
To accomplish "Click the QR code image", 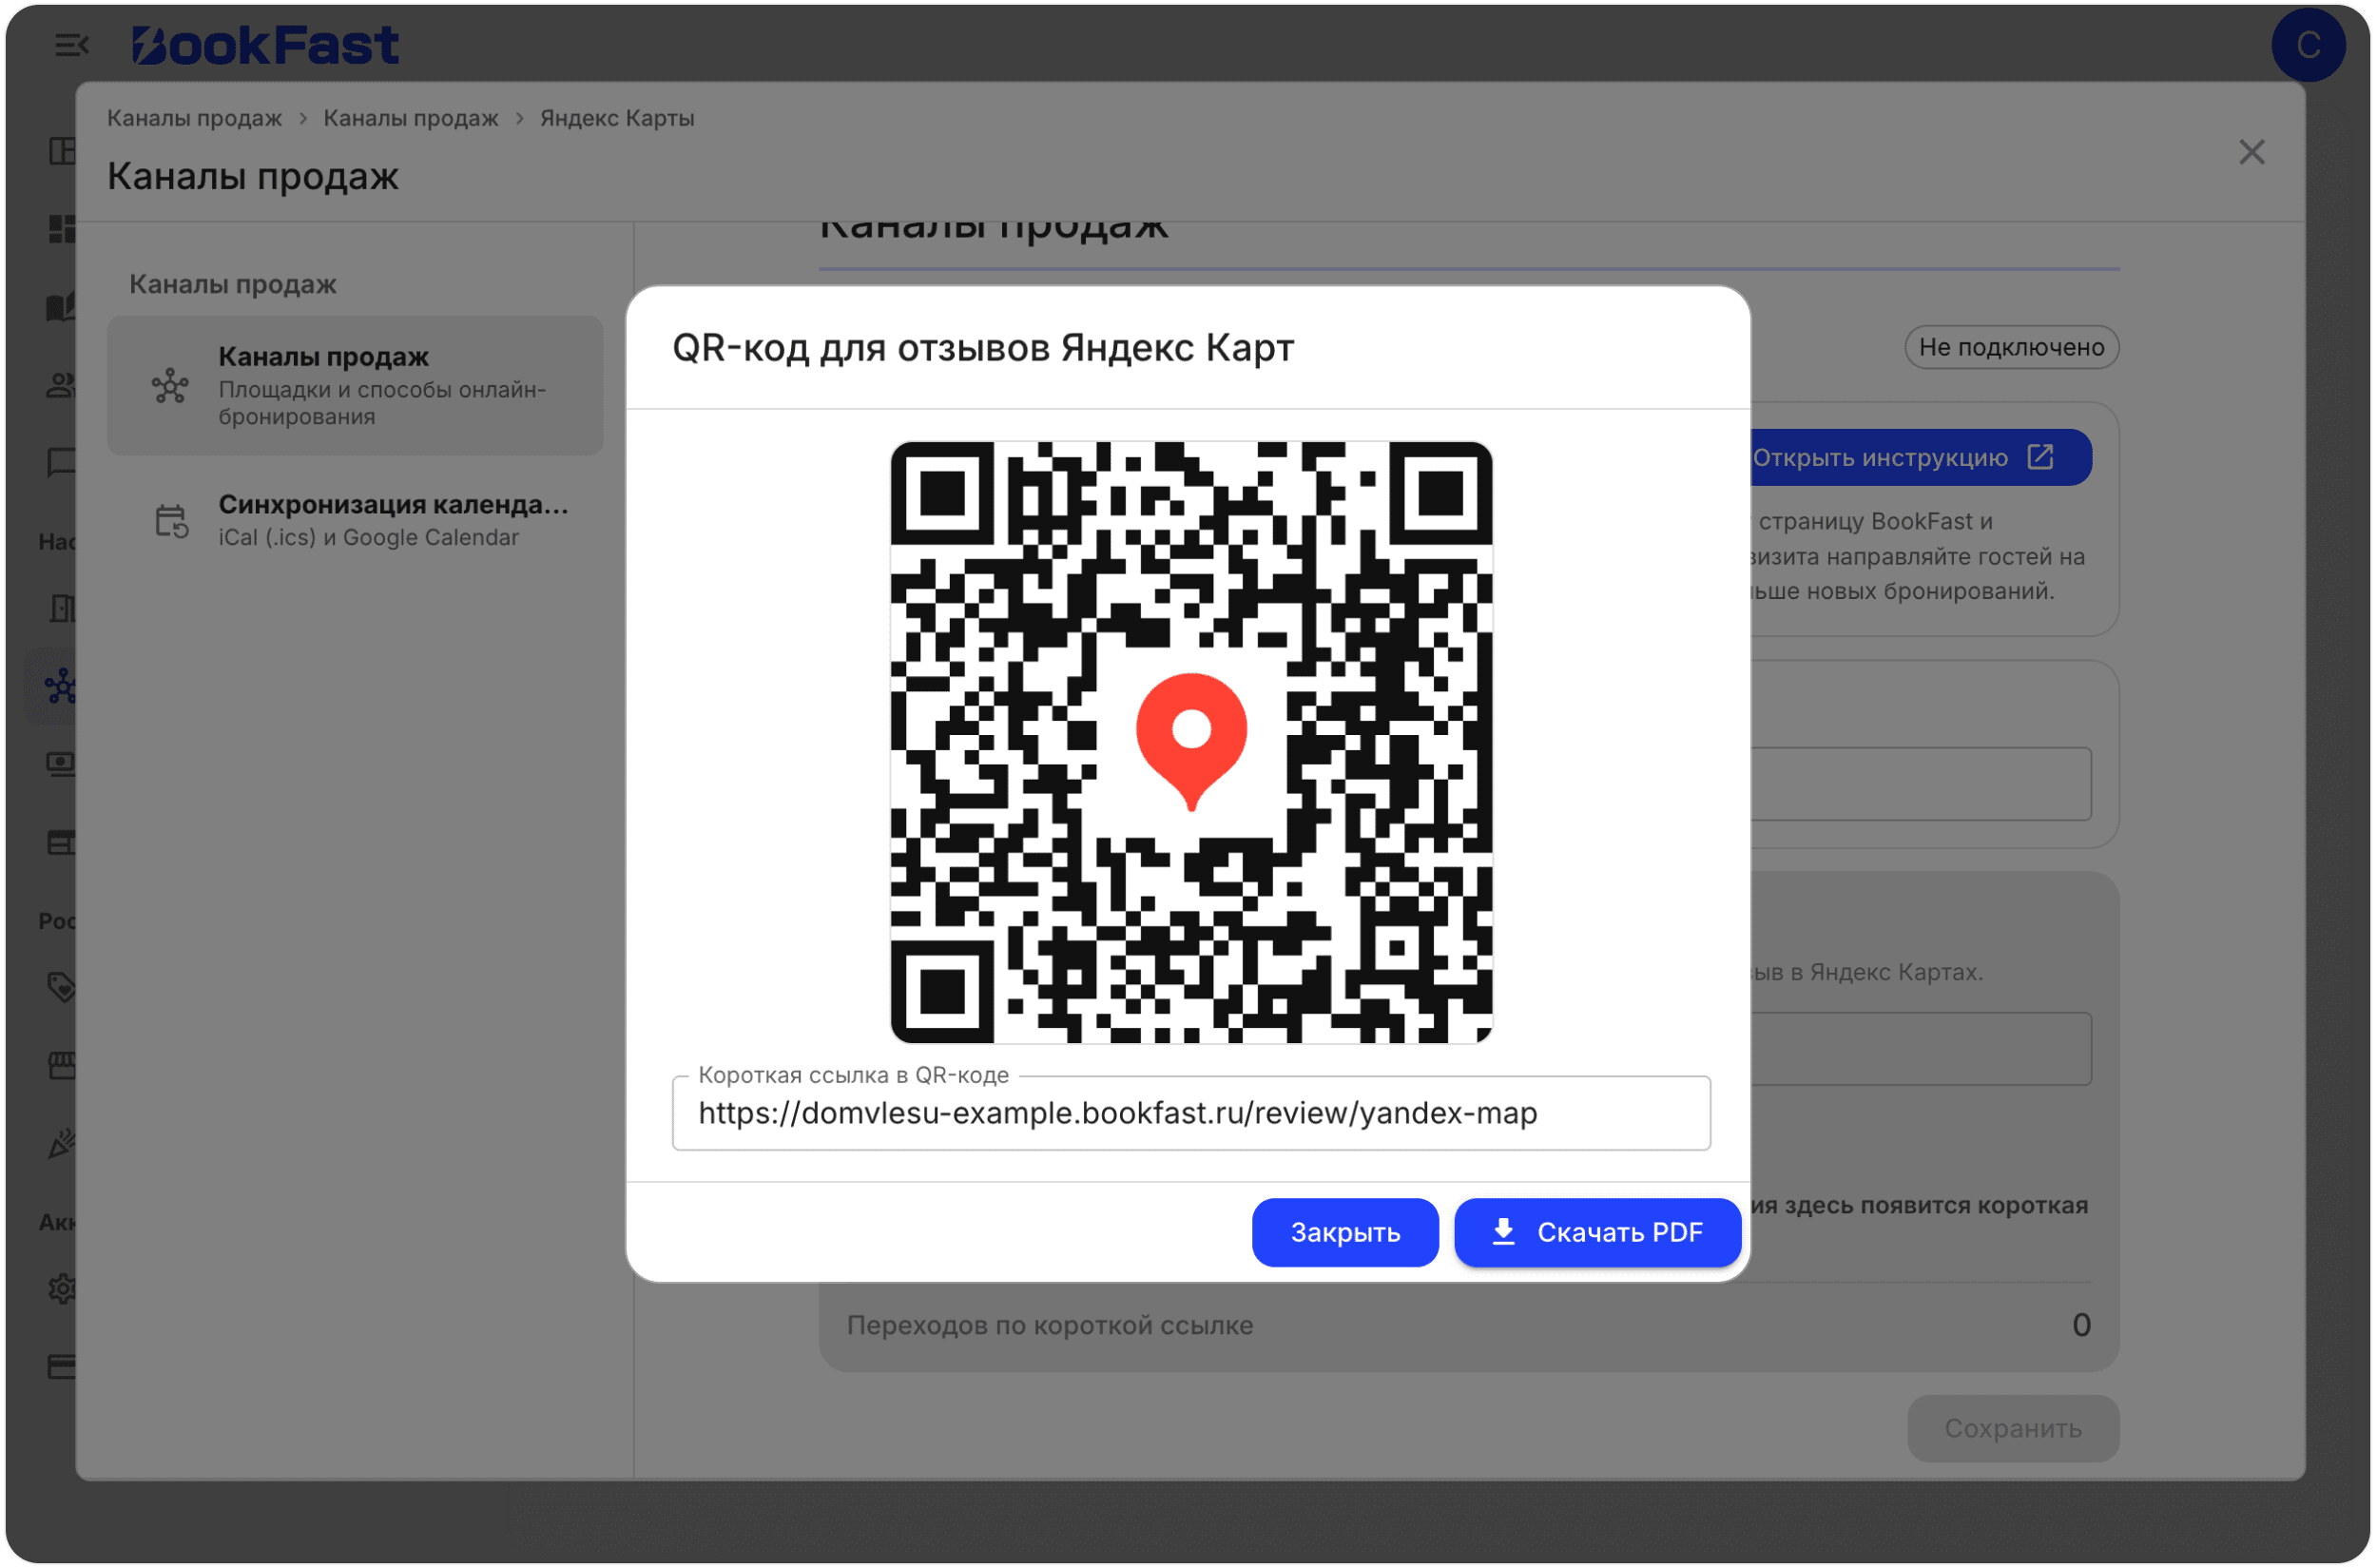I will click(1191, 743).
